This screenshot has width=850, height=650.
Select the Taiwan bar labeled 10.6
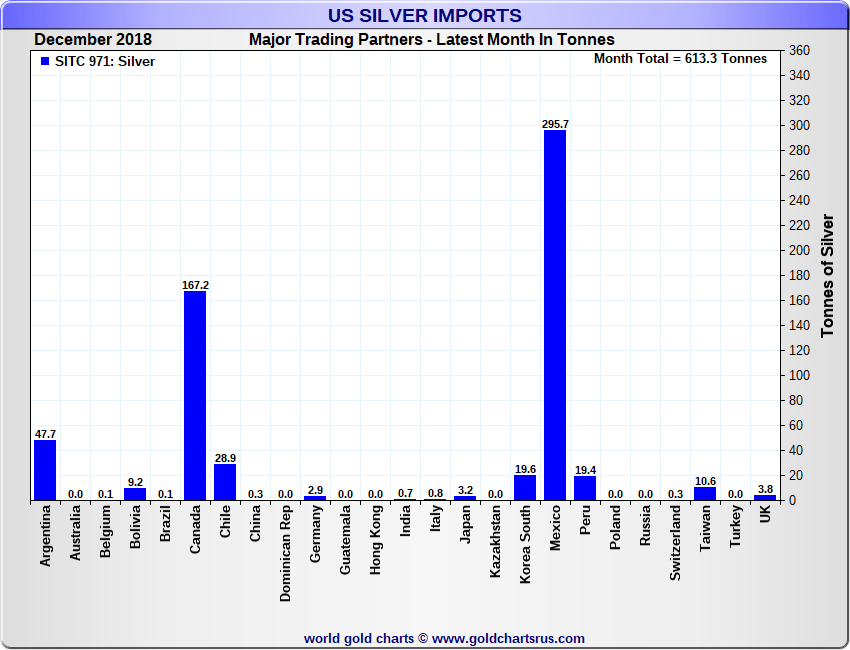coord(705,493)
